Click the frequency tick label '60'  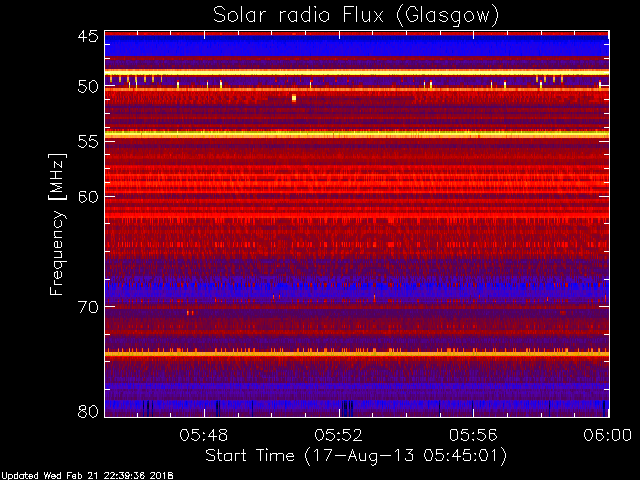coord(88,197)
